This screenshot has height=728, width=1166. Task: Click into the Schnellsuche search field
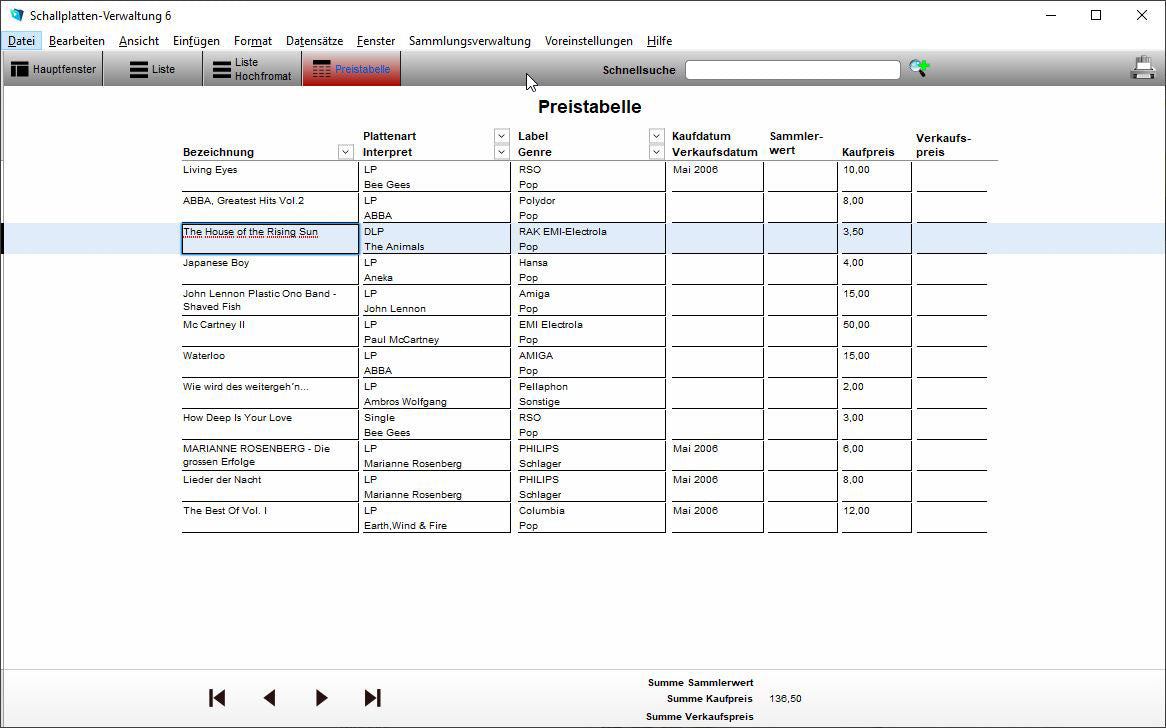[x=792, y=70]
